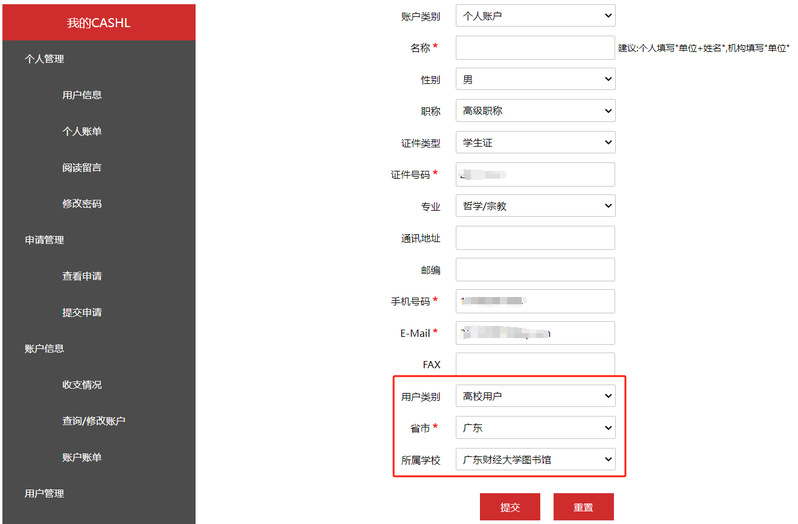Click the 重置 reset button
This screenshot has width=798, height=524.
tap(583, 507)
